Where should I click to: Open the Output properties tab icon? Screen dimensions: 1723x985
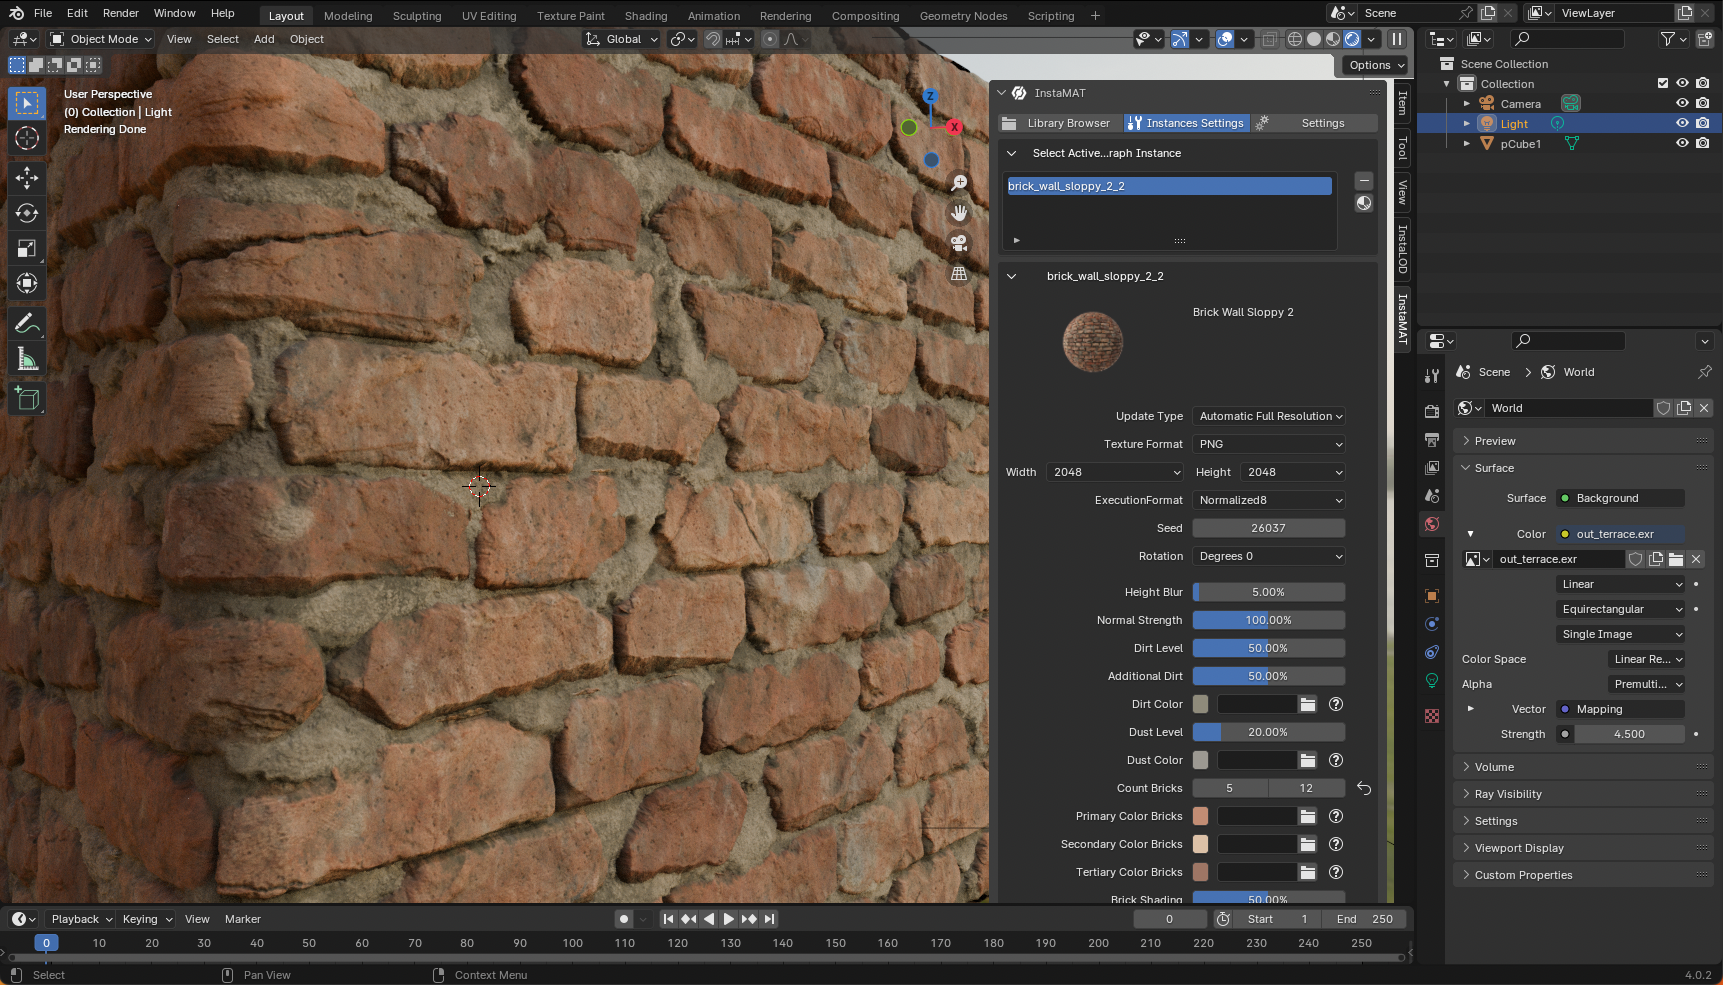[x=1432, y=439]
